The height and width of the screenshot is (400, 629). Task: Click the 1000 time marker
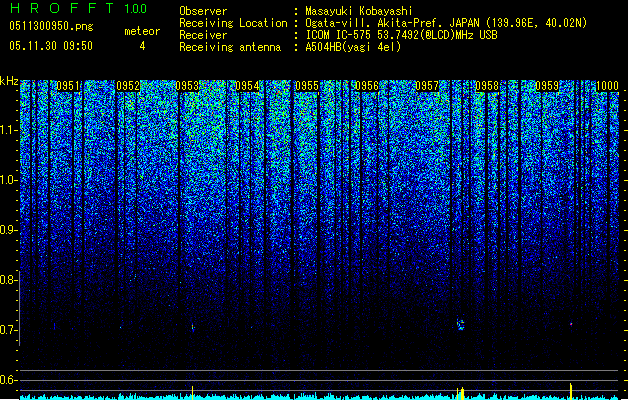(x=607, y=86)
